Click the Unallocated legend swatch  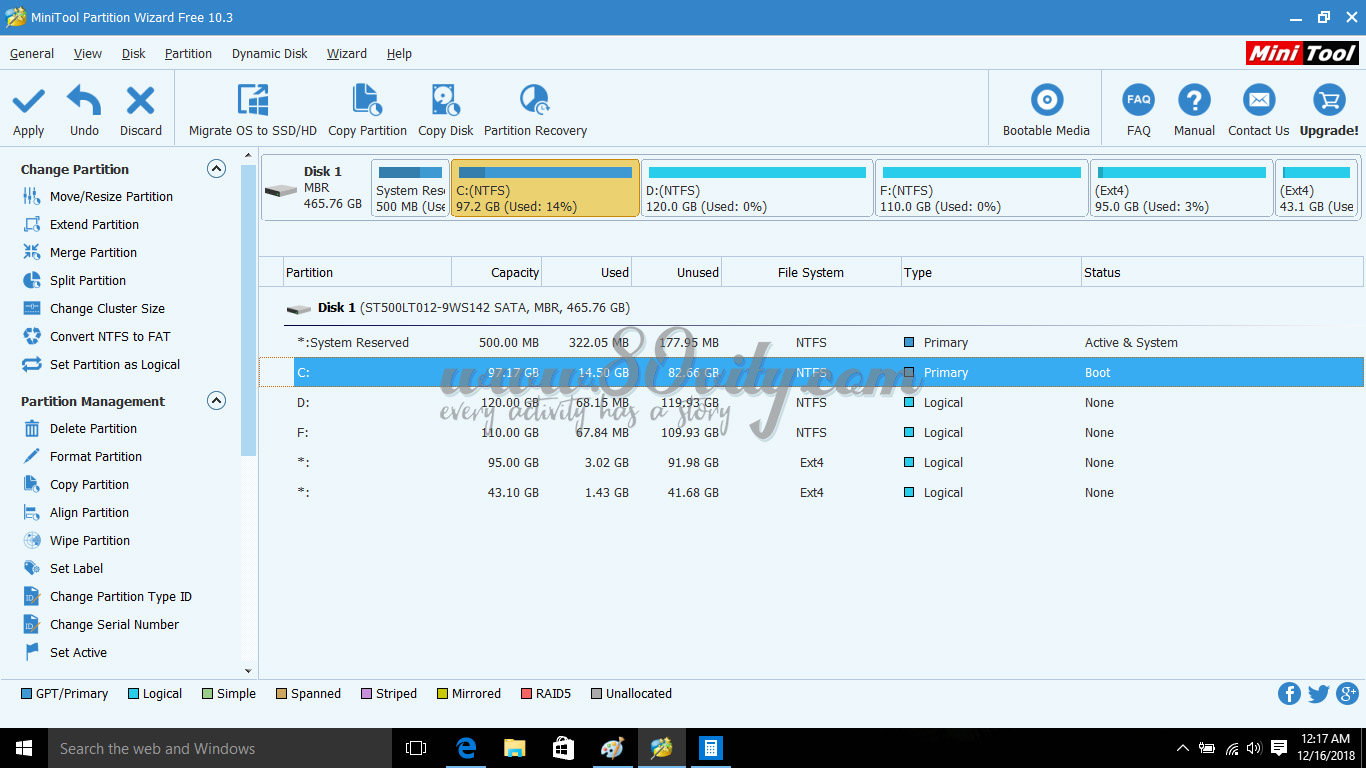[x=595, y=693]
